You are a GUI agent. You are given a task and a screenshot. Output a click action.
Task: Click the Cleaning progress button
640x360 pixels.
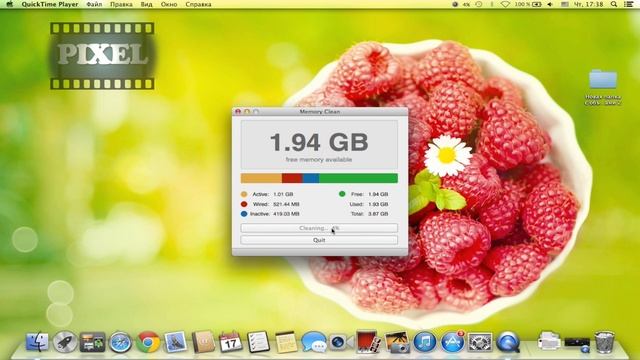click(x=319, y=228)
